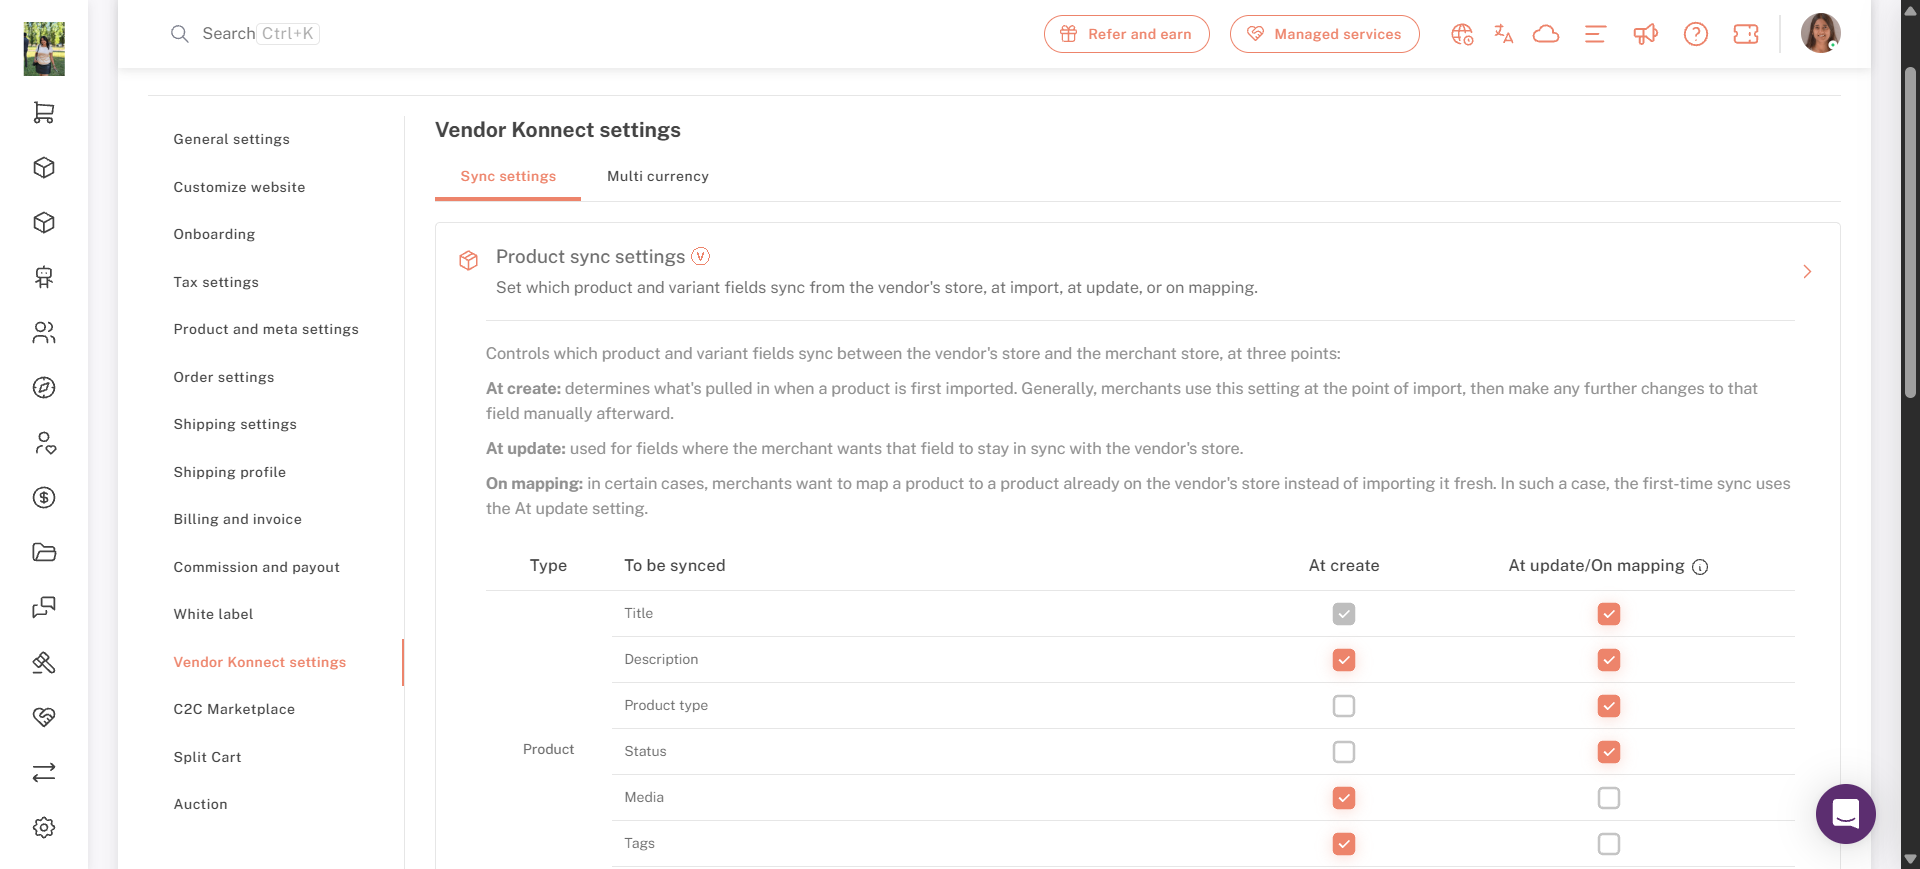
Task: Uncheck Description At create checkbox
Action: 1344,660
